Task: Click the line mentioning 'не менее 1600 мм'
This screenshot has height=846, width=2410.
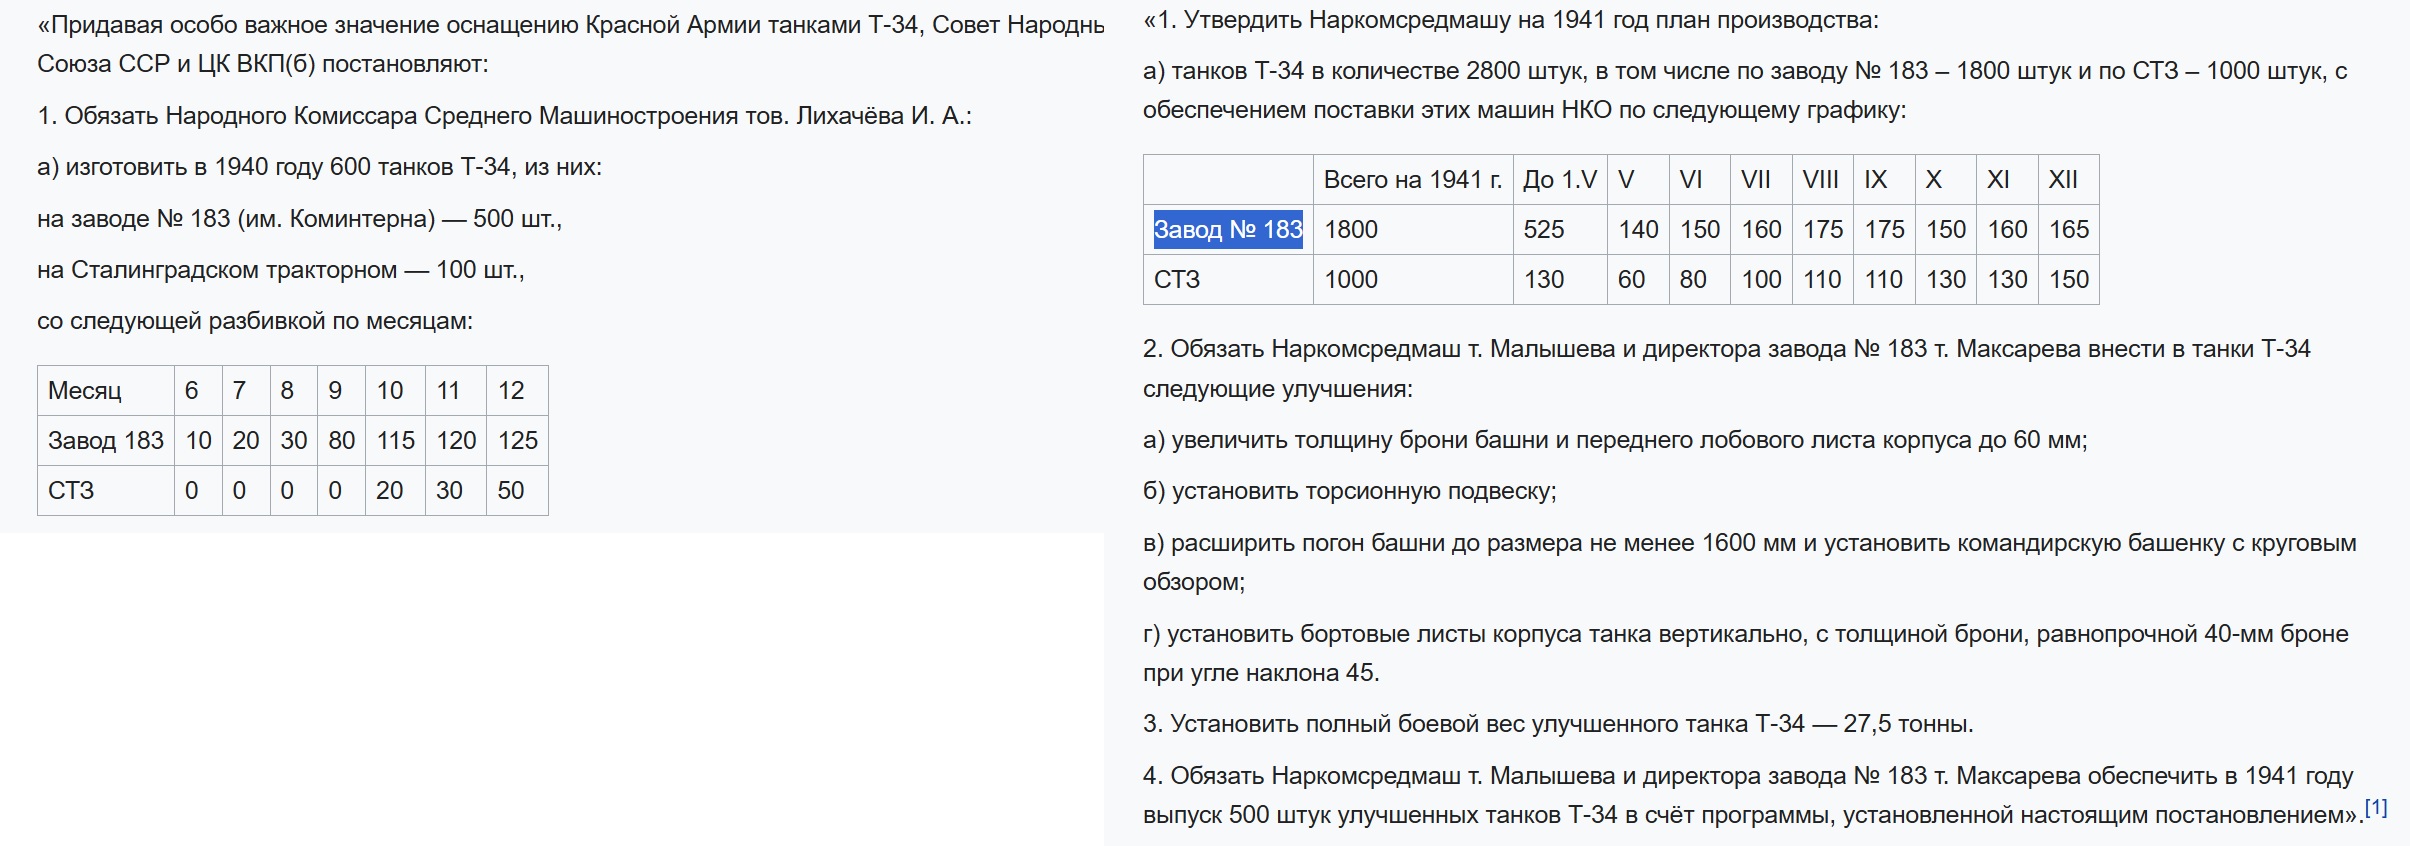Action: coord(1750,543)
